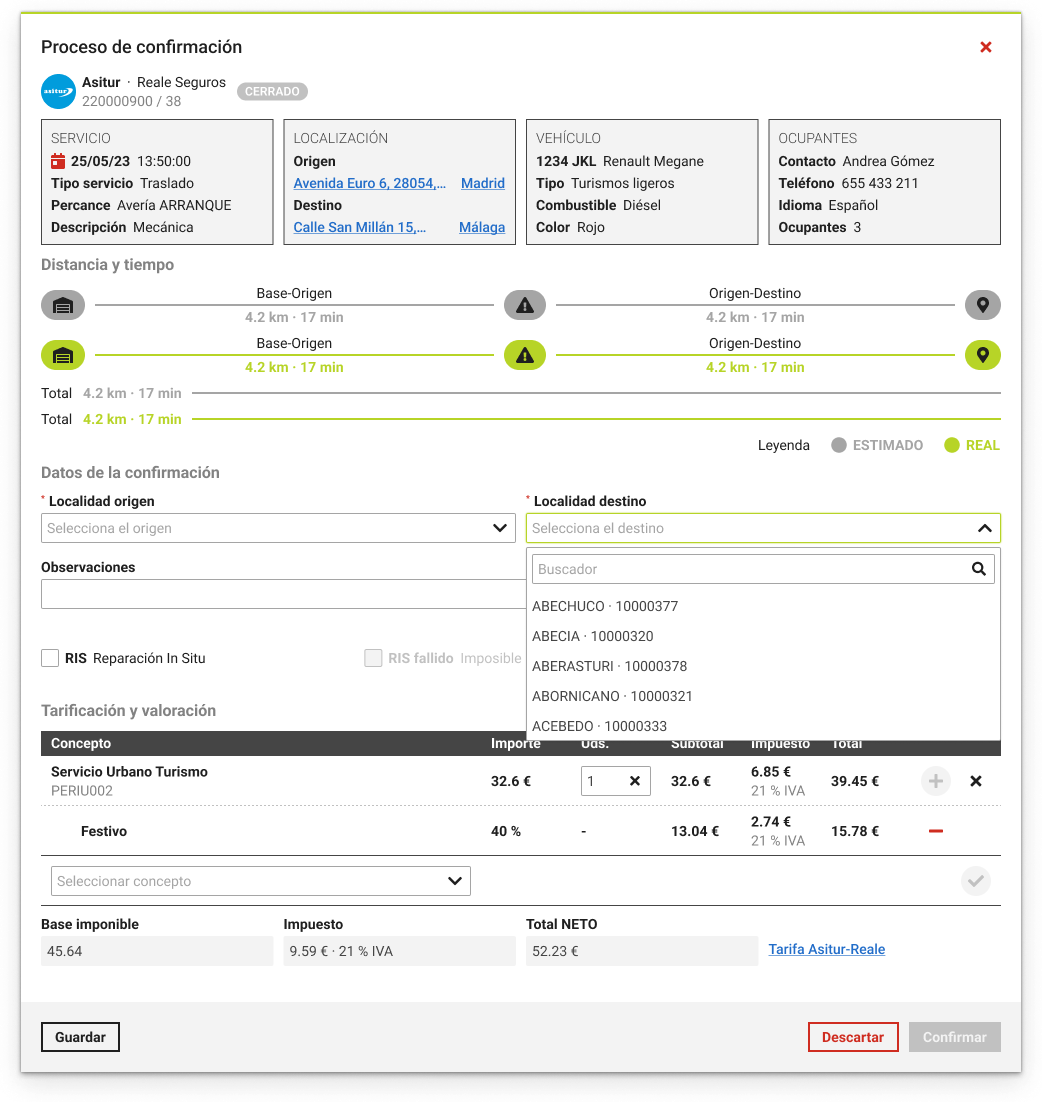Click the Guardar button
This screenshot has height=1102, width=1042.
(x=80, y=1037)
